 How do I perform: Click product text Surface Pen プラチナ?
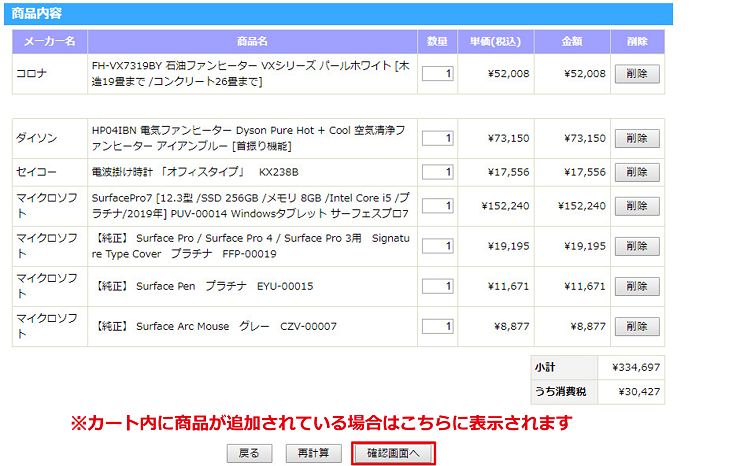click(x=205, y=286)
